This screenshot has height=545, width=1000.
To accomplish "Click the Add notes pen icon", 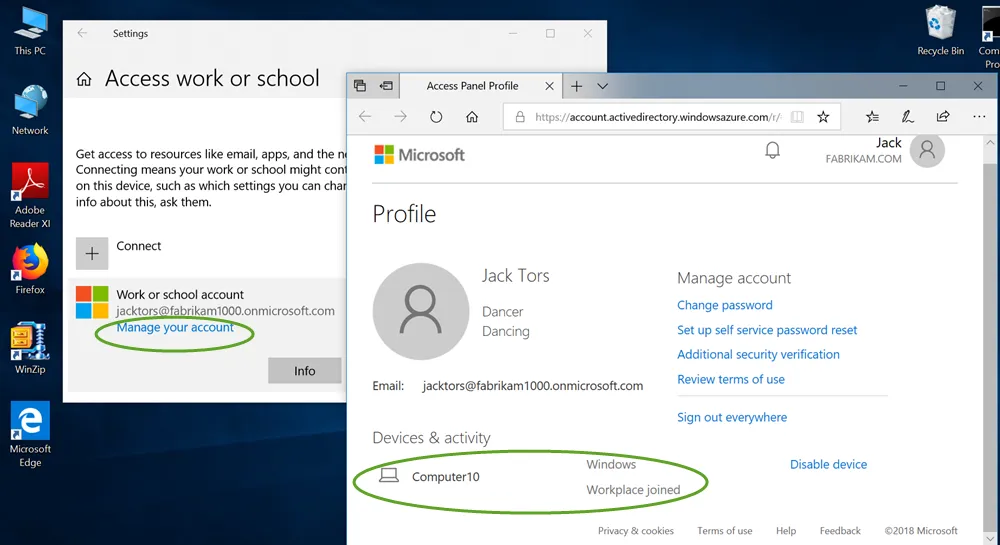I will [x=907, y=117].
